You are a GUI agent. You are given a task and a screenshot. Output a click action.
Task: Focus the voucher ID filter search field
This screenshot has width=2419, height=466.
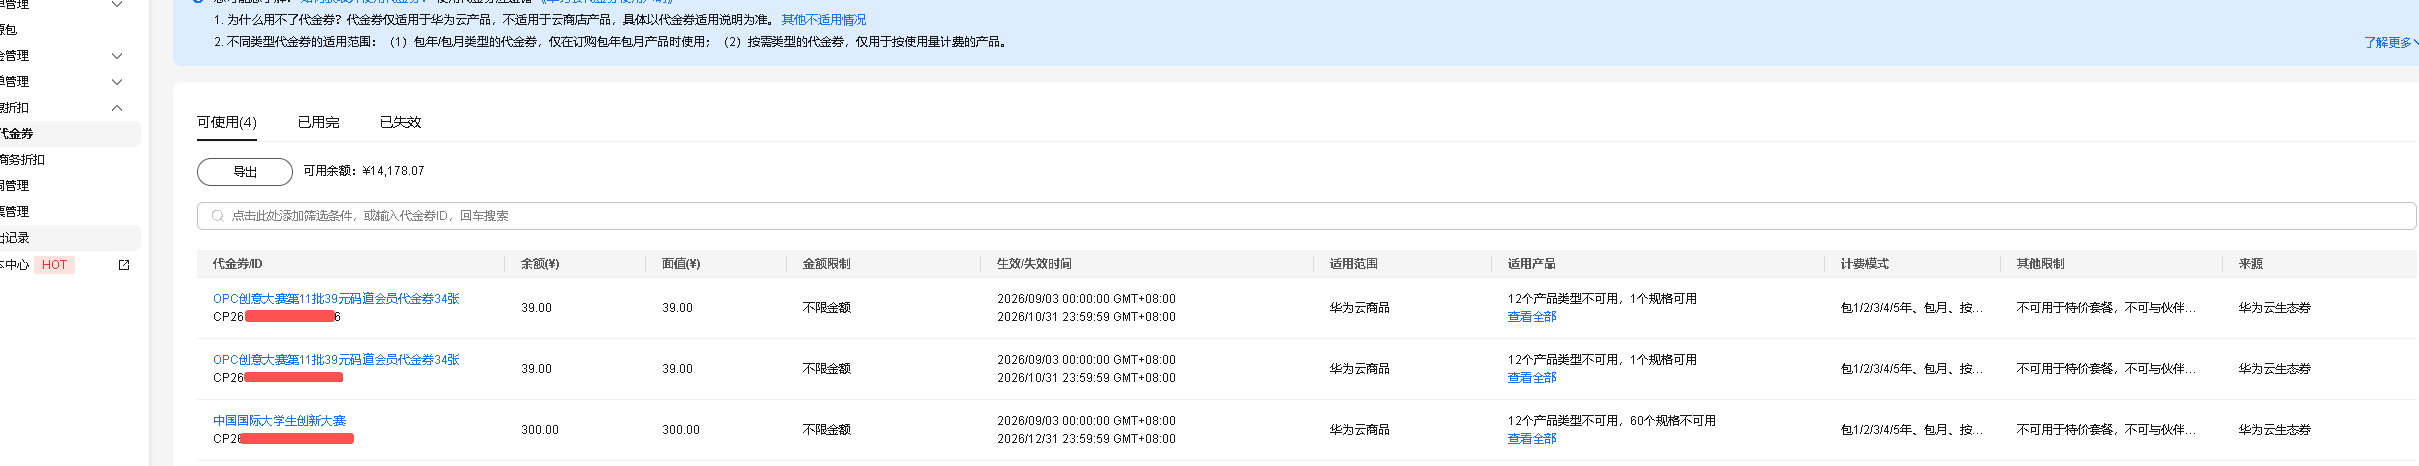click(1306, 216)
